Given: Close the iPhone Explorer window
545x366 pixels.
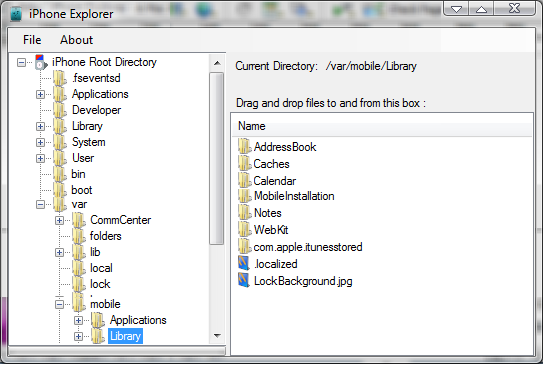Looking at the screenshot, I should pos(515,8).
